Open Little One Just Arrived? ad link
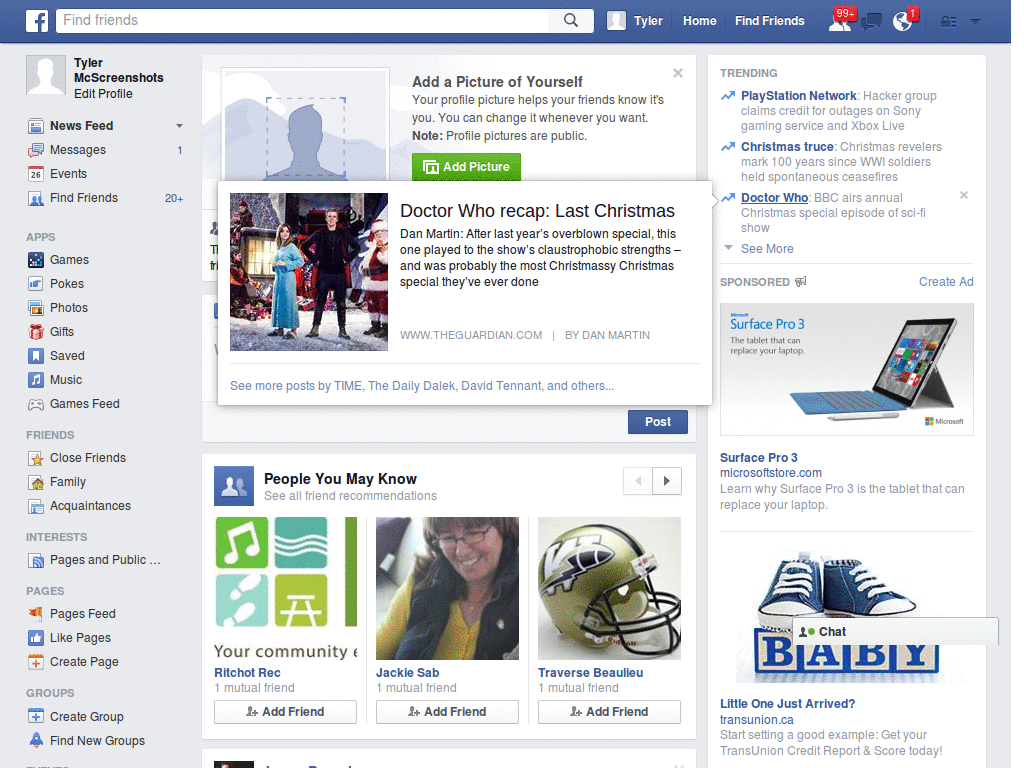Screen dimensions: 1024x768 coord(787,703)
